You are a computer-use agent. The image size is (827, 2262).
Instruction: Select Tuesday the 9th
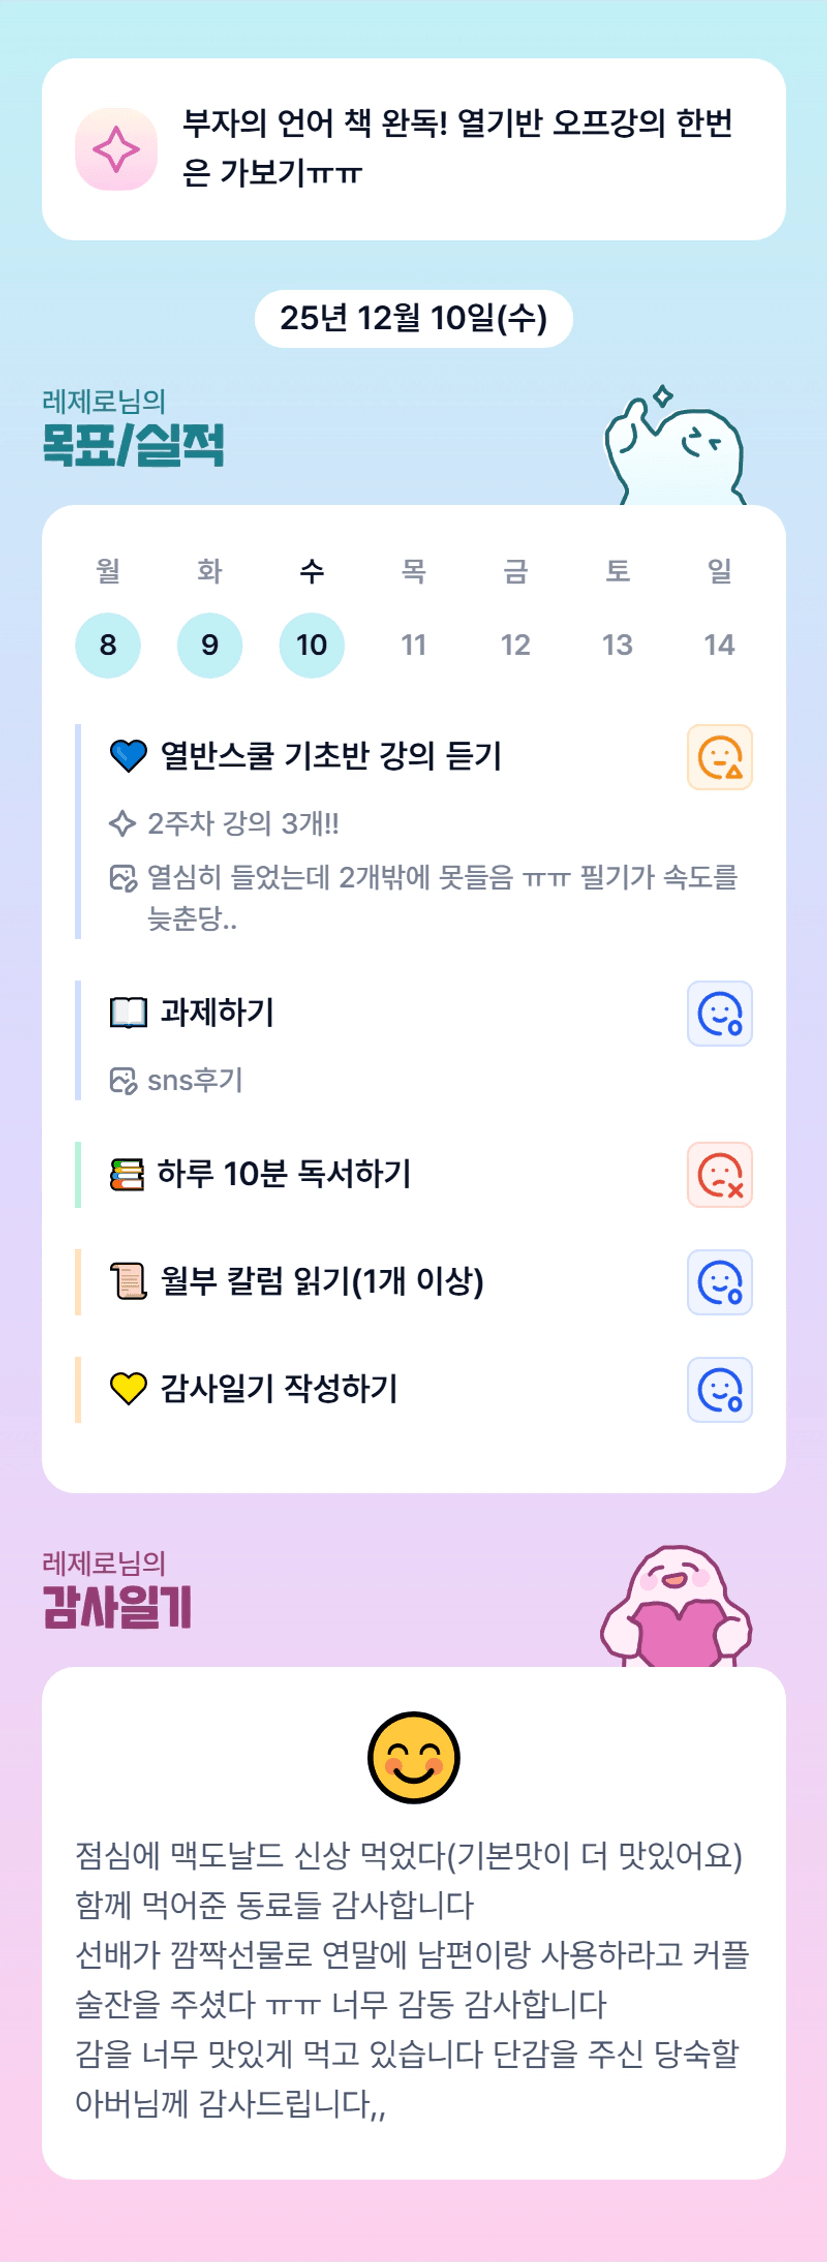point(210,645)
